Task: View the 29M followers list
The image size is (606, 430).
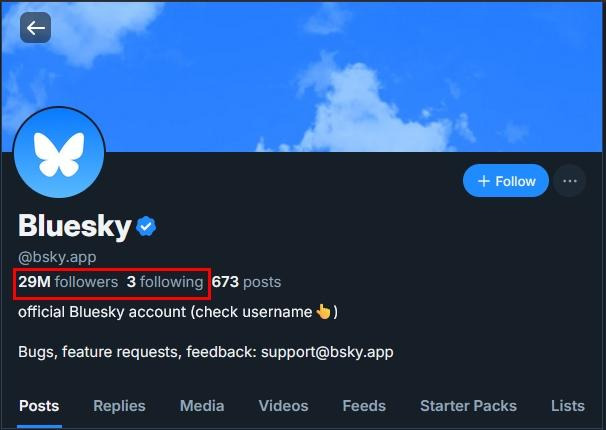Action: (x=68, y=282)
